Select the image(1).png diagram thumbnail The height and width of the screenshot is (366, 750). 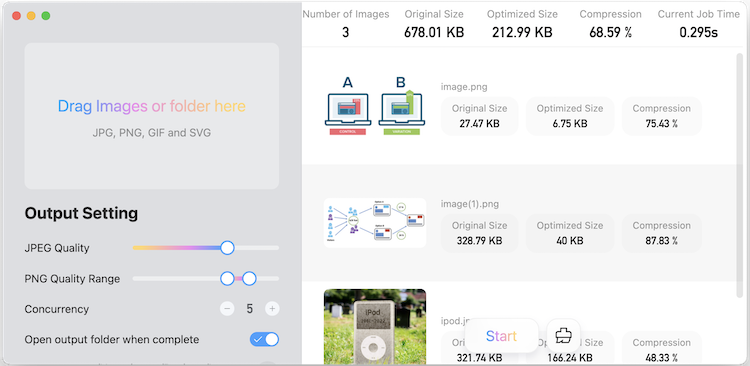(375, 223)
